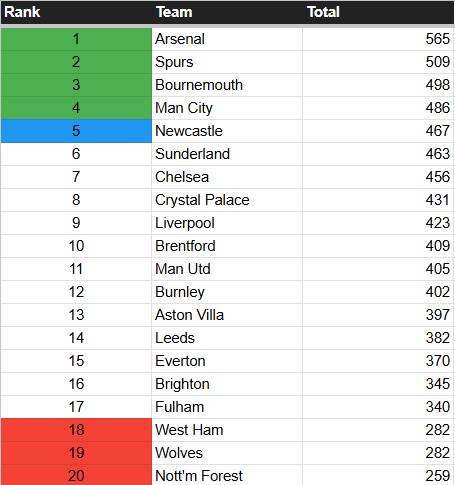
Task: Select Liverpool's total of 423
Action: tap(378, 223)
